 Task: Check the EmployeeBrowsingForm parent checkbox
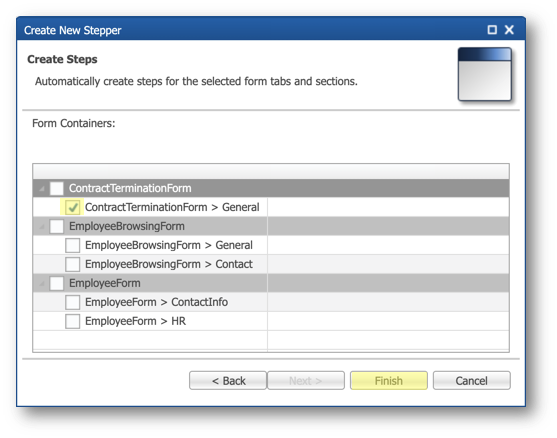56,226
